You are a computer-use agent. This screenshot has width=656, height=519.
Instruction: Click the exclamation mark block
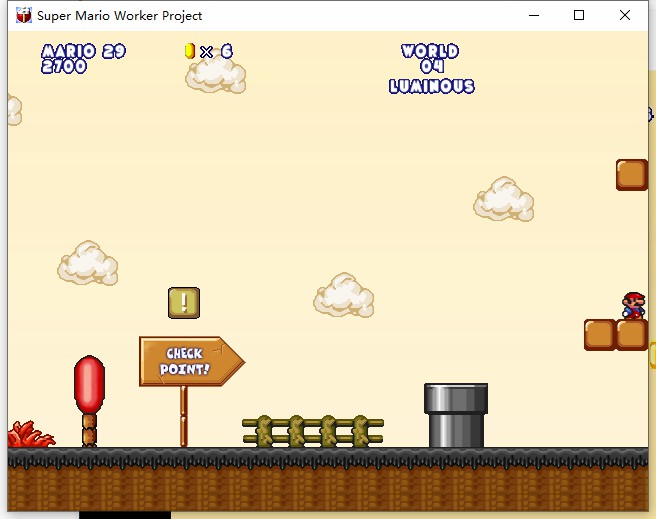(x=184, y=302)
